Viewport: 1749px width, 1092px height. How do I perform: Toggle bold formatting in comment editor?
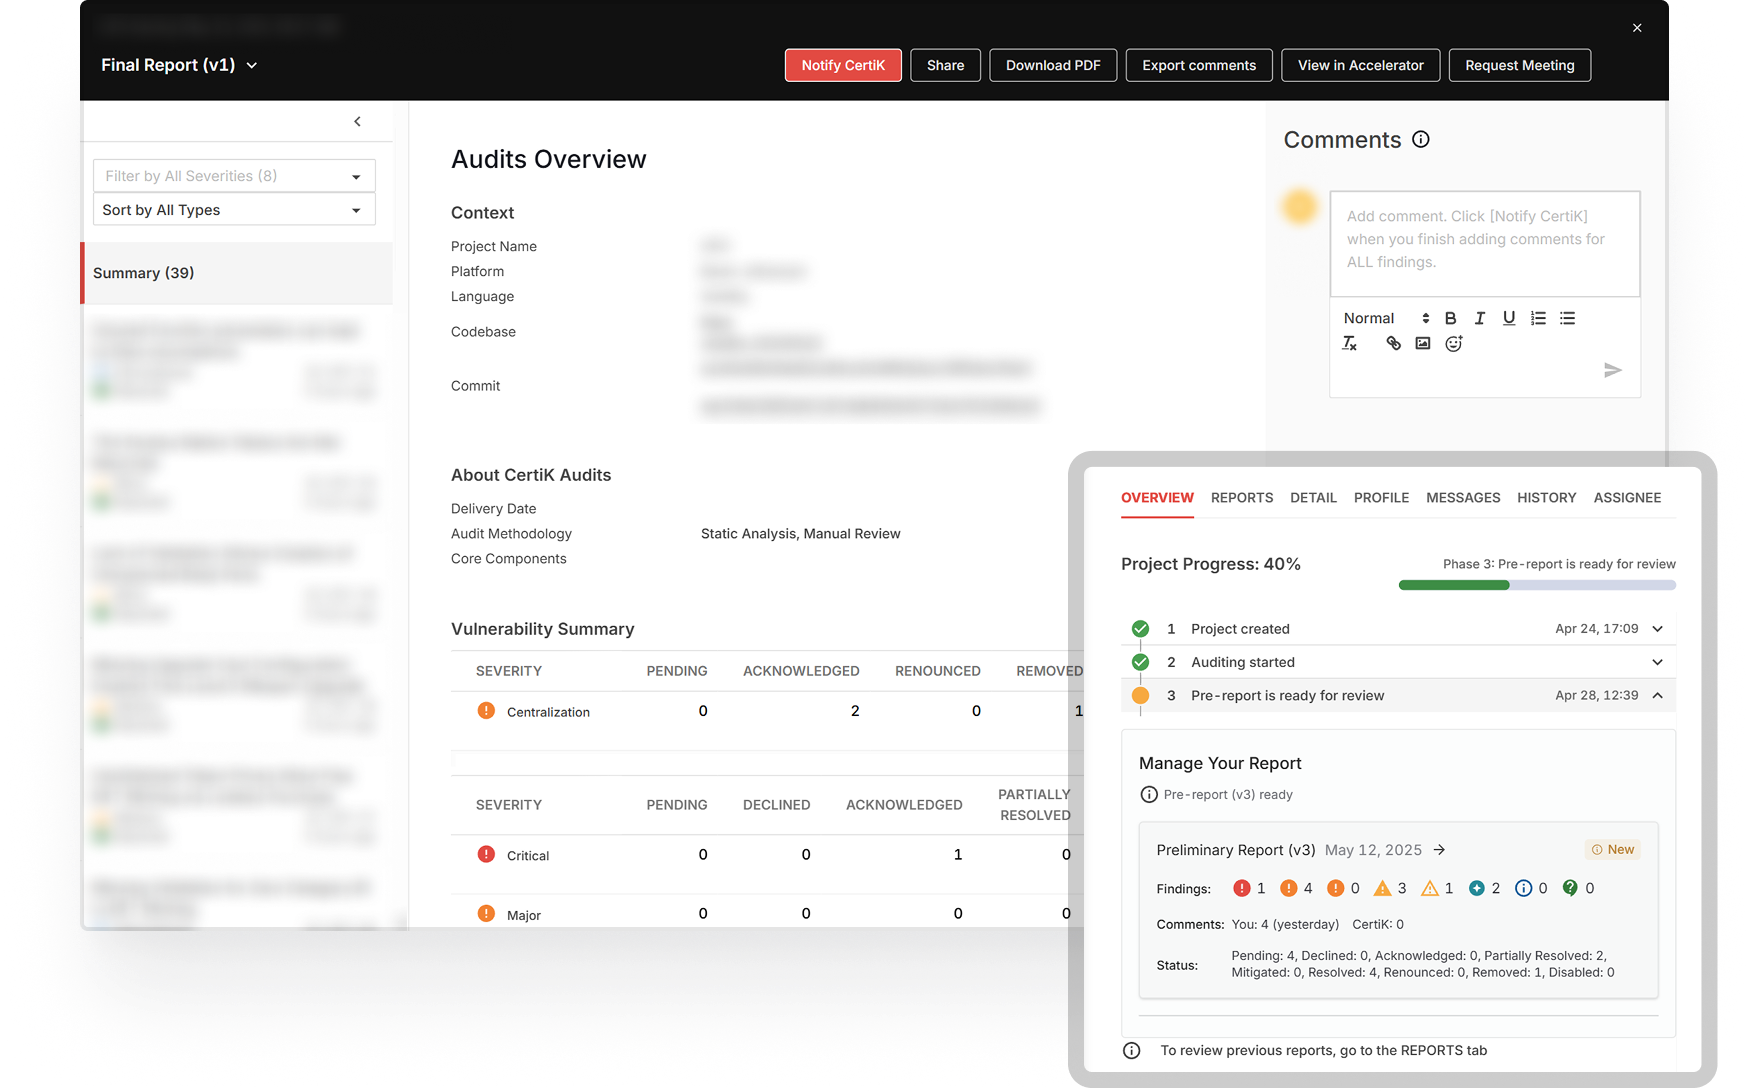tap(1450, 318)
